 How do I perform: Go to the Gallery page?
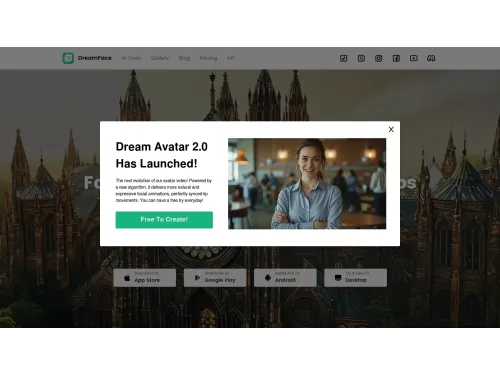160,58
